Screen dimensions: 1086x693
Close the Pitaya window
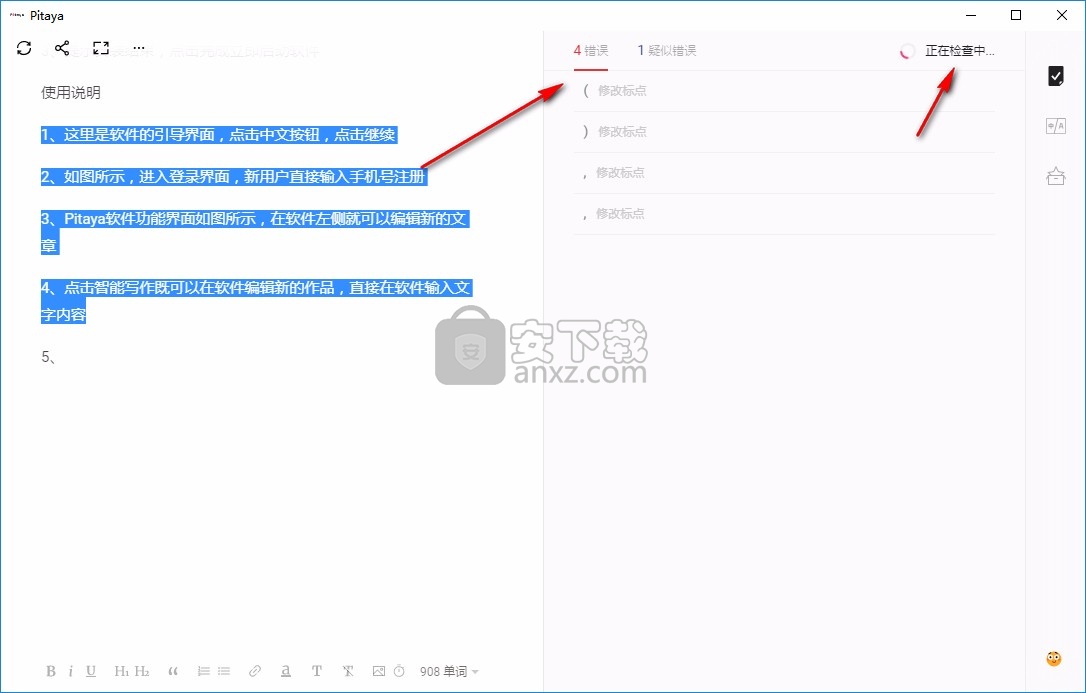(1062, 15)
